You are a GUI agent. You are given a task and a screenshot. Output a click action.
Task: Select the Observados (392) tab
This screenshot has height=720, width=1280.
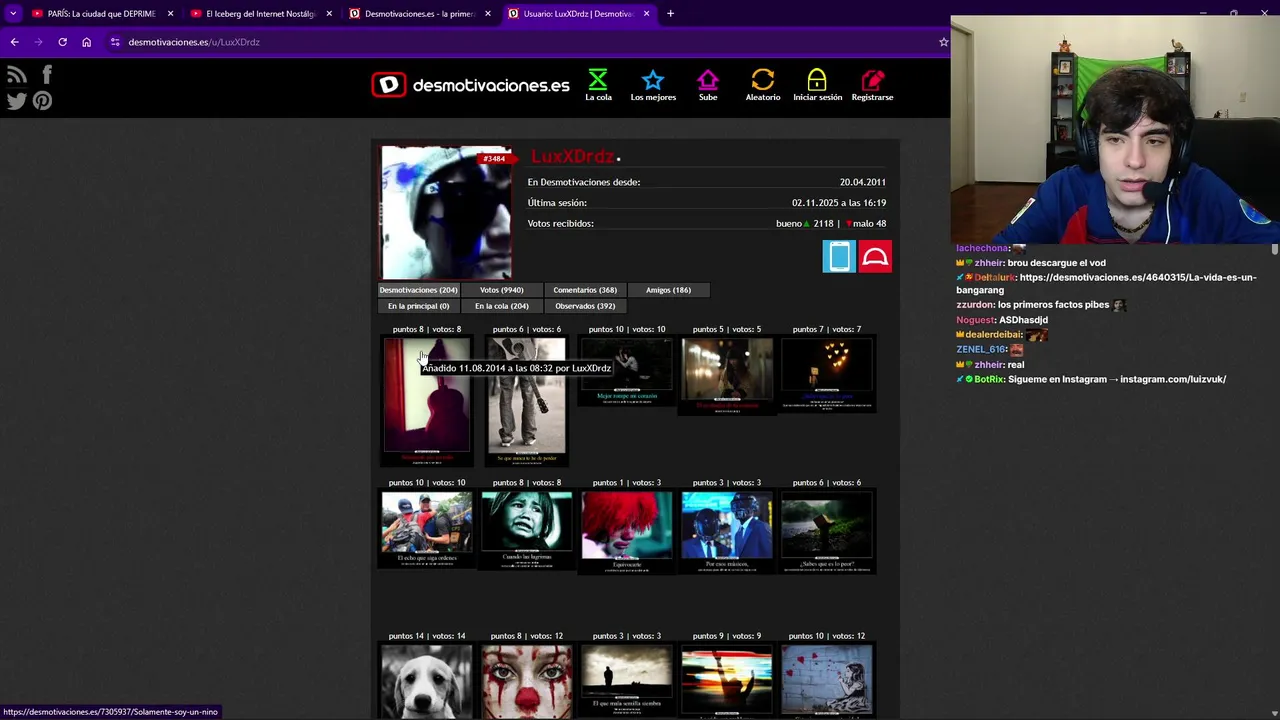coord(585,306)
